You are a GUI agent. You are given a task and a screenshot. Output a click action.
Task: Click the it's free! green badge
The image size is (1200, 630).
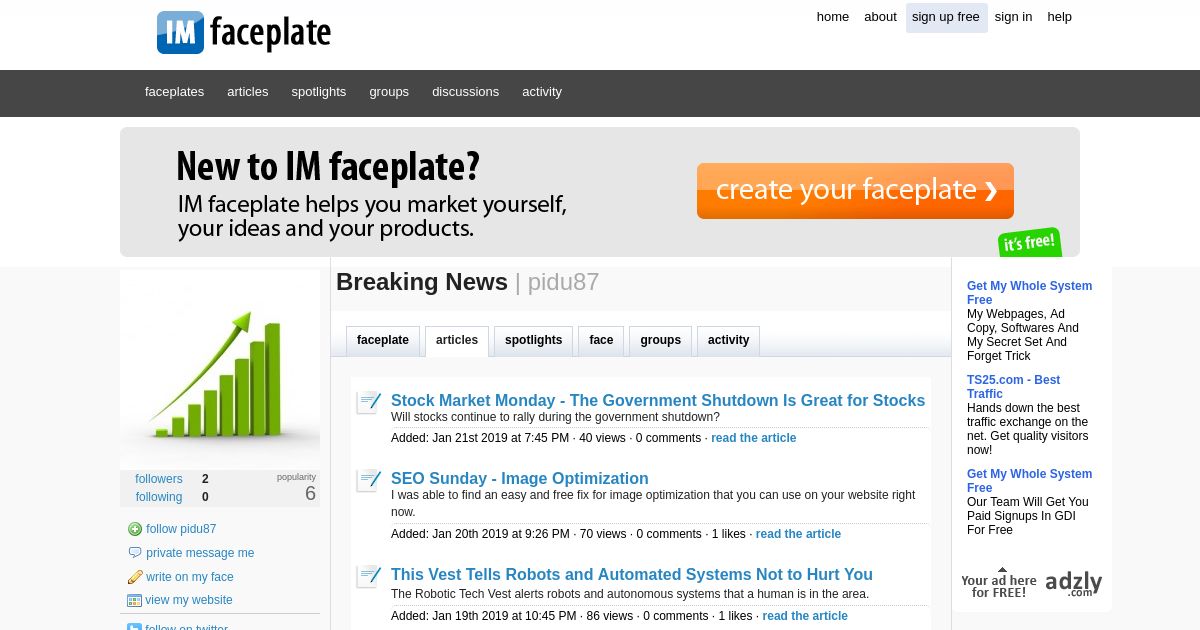(x=1030, y=243)
